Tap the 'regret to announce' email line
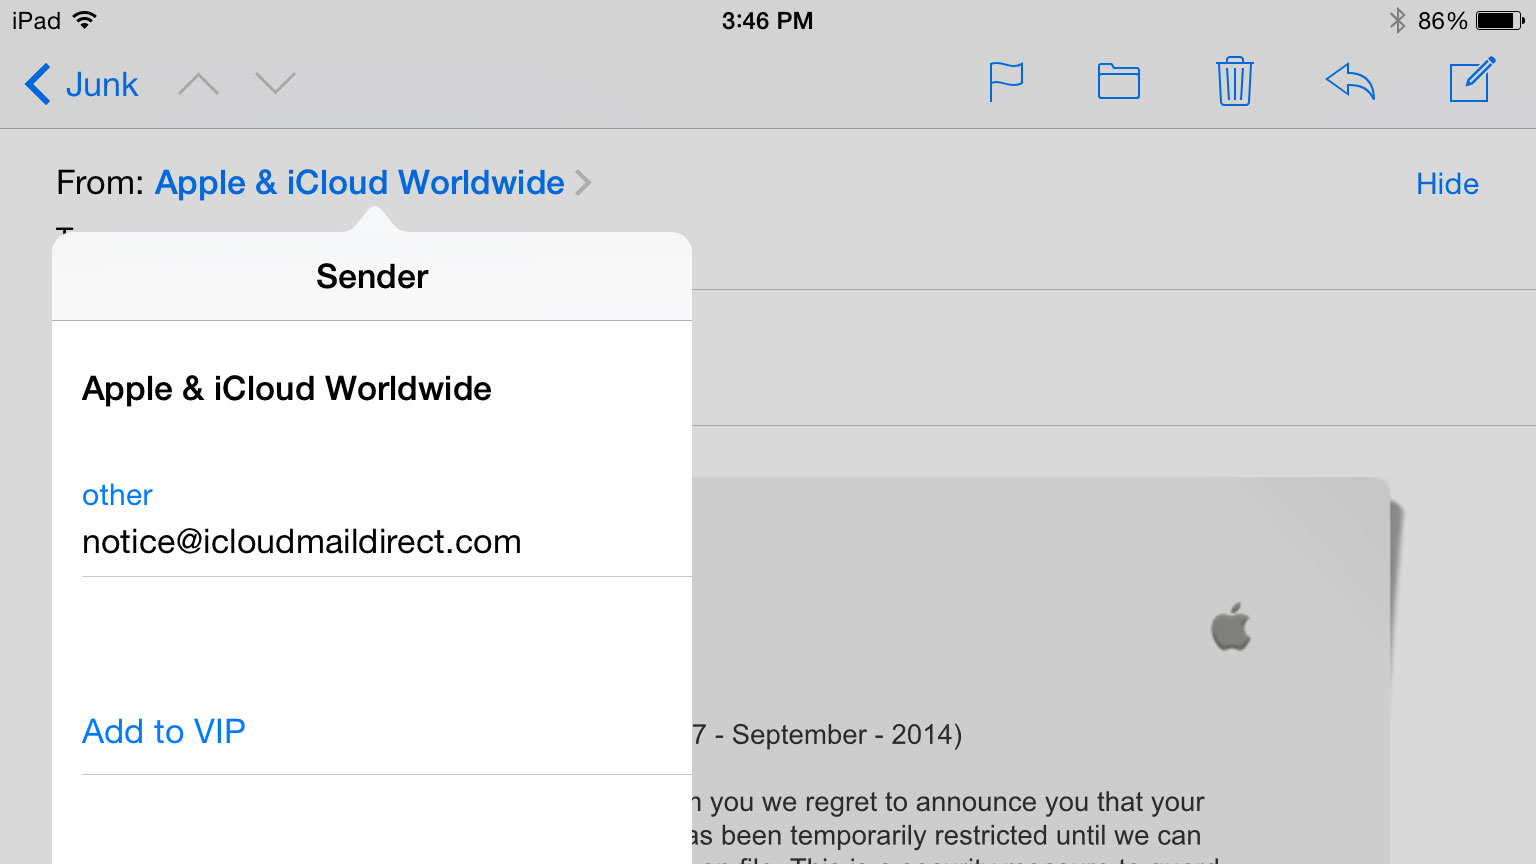The height and width of the screenshot is (864, 1536). click(x=948, y=802)
